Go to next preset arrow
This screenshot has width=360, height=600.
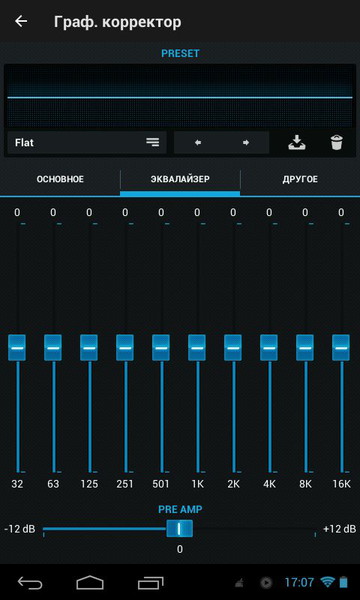(246, 143)
